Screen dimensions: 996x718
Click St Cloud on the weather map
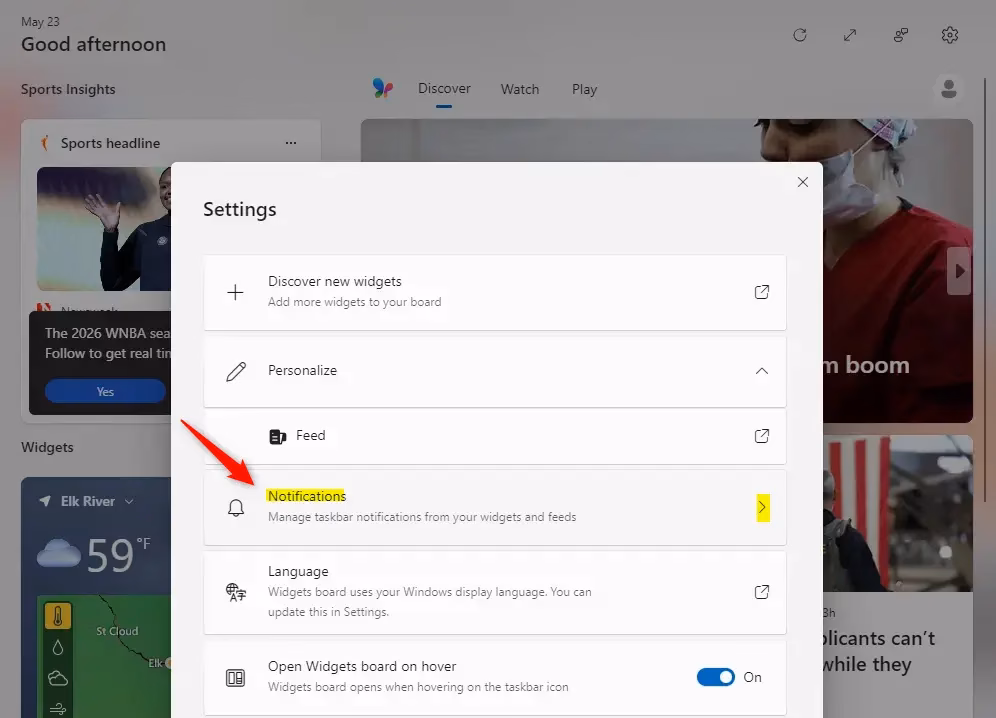click(117, 631)
